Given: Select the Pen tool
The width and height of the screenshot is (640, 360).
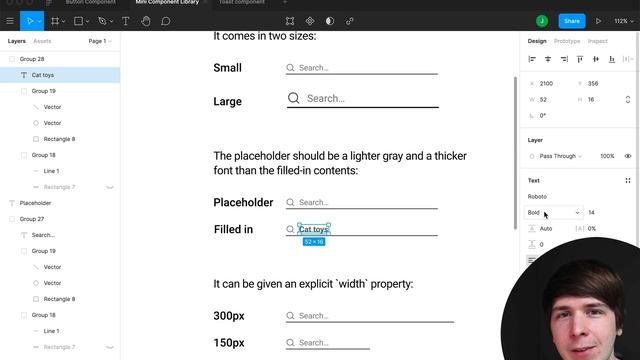Looking at the screenshot, I should point(102,21).
